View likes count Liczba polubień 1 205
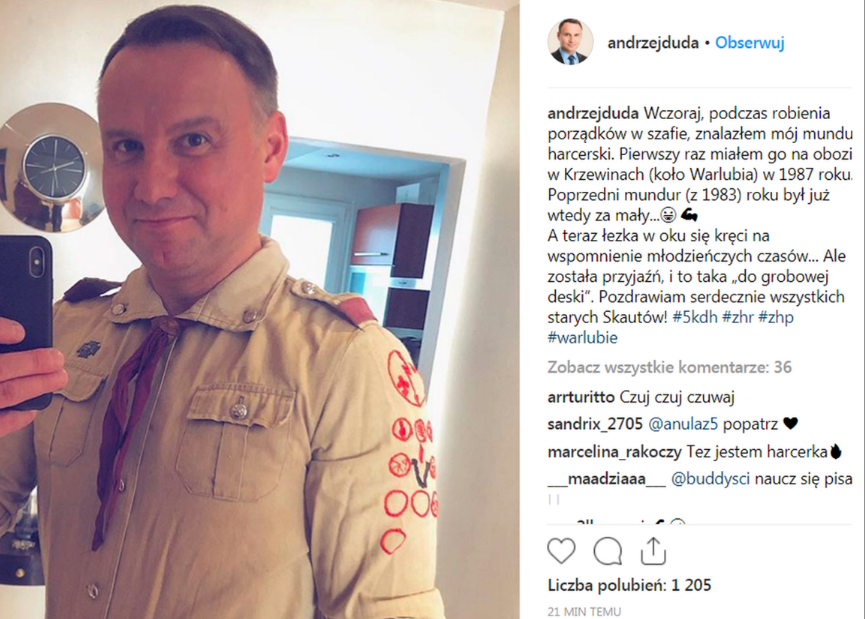The width and height of the screenshot is (865, 619). (629, 585)
